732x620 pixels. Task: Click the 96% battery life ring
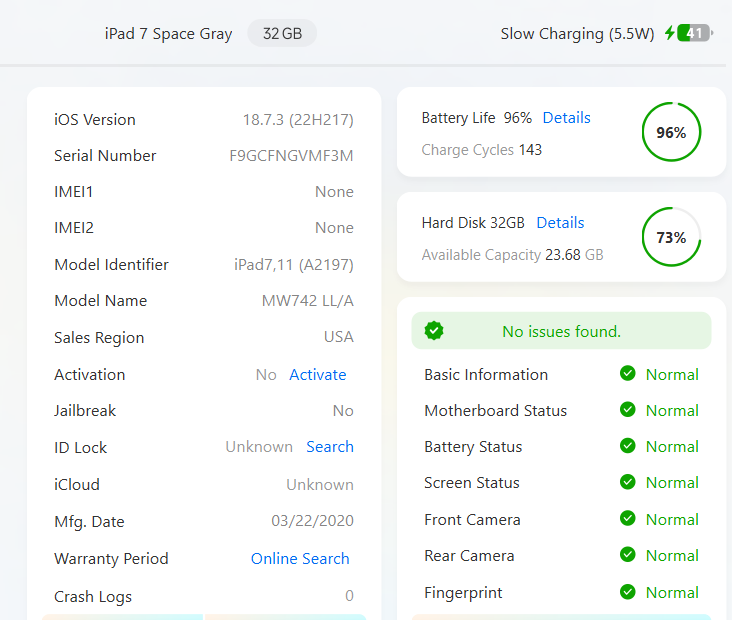(x=671, y=132)
